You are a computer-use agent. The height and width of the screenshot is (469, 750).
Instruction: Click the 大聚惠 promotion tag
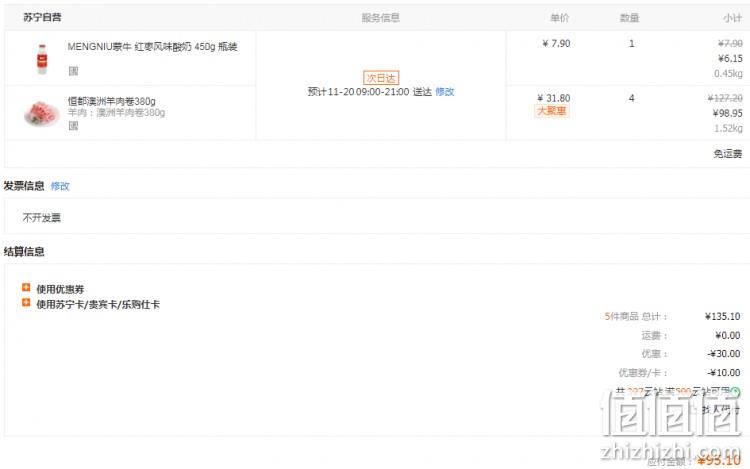tap(551, 111)
